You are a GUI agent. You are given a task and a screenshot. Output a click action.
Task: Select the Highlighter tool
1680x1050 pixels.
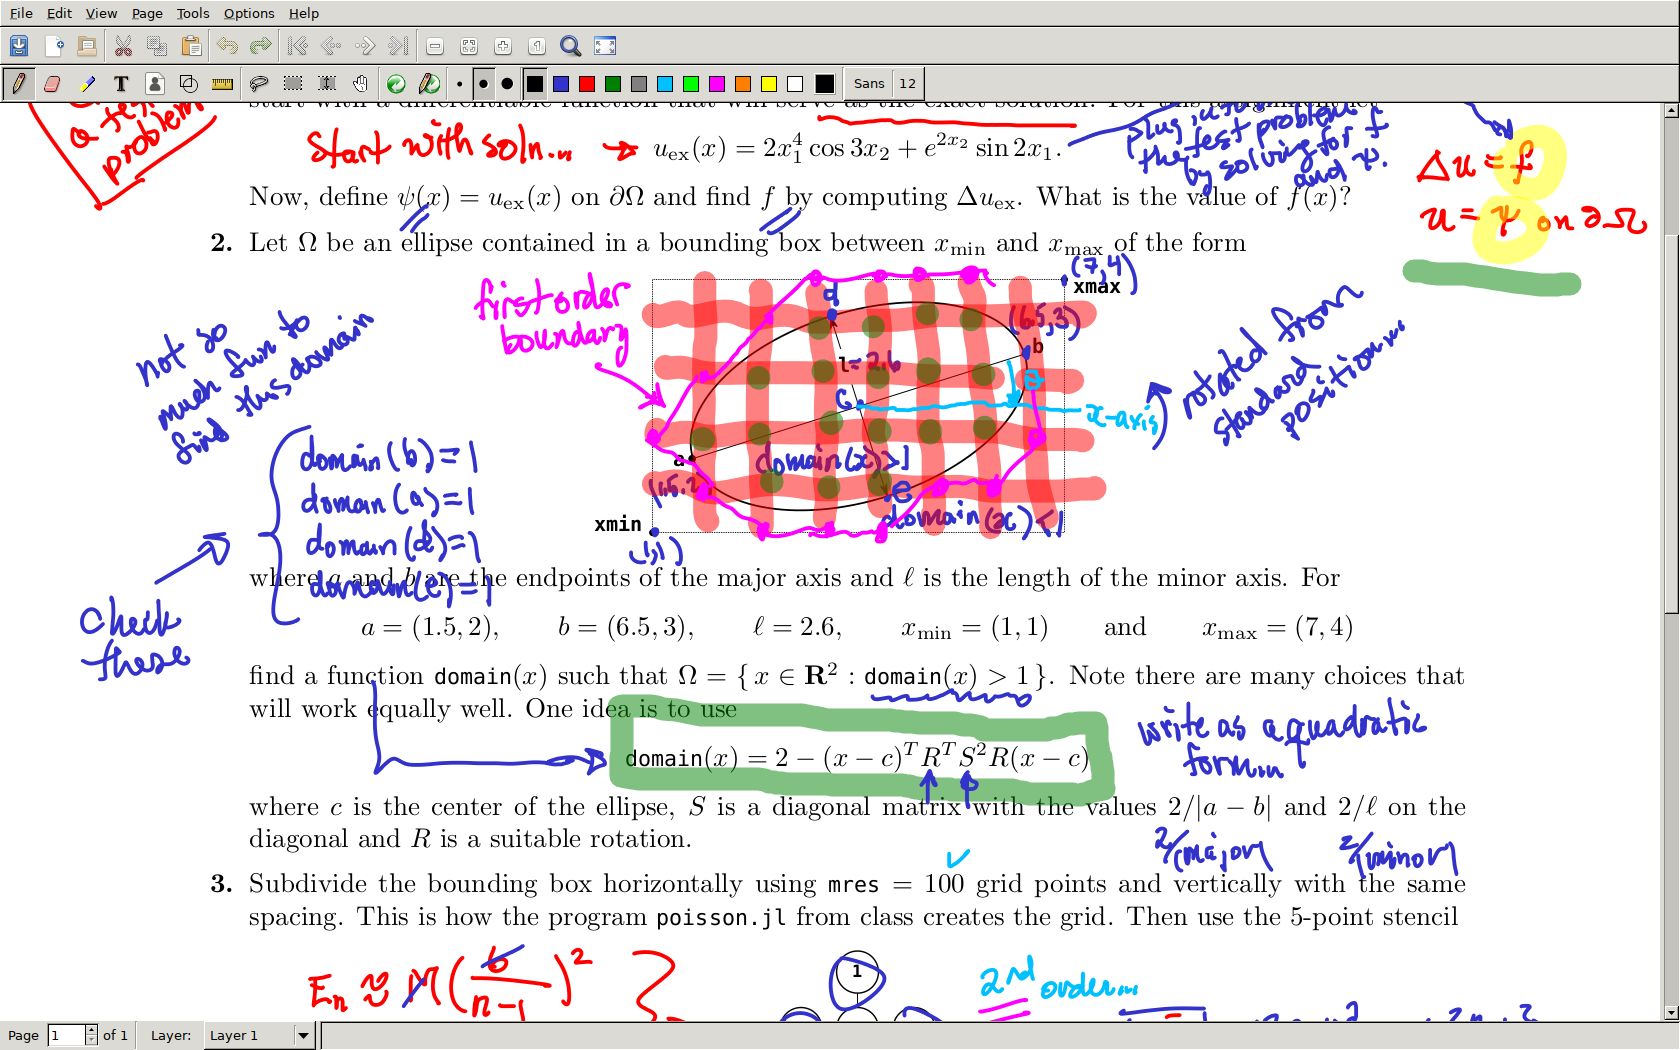[87, 84]
